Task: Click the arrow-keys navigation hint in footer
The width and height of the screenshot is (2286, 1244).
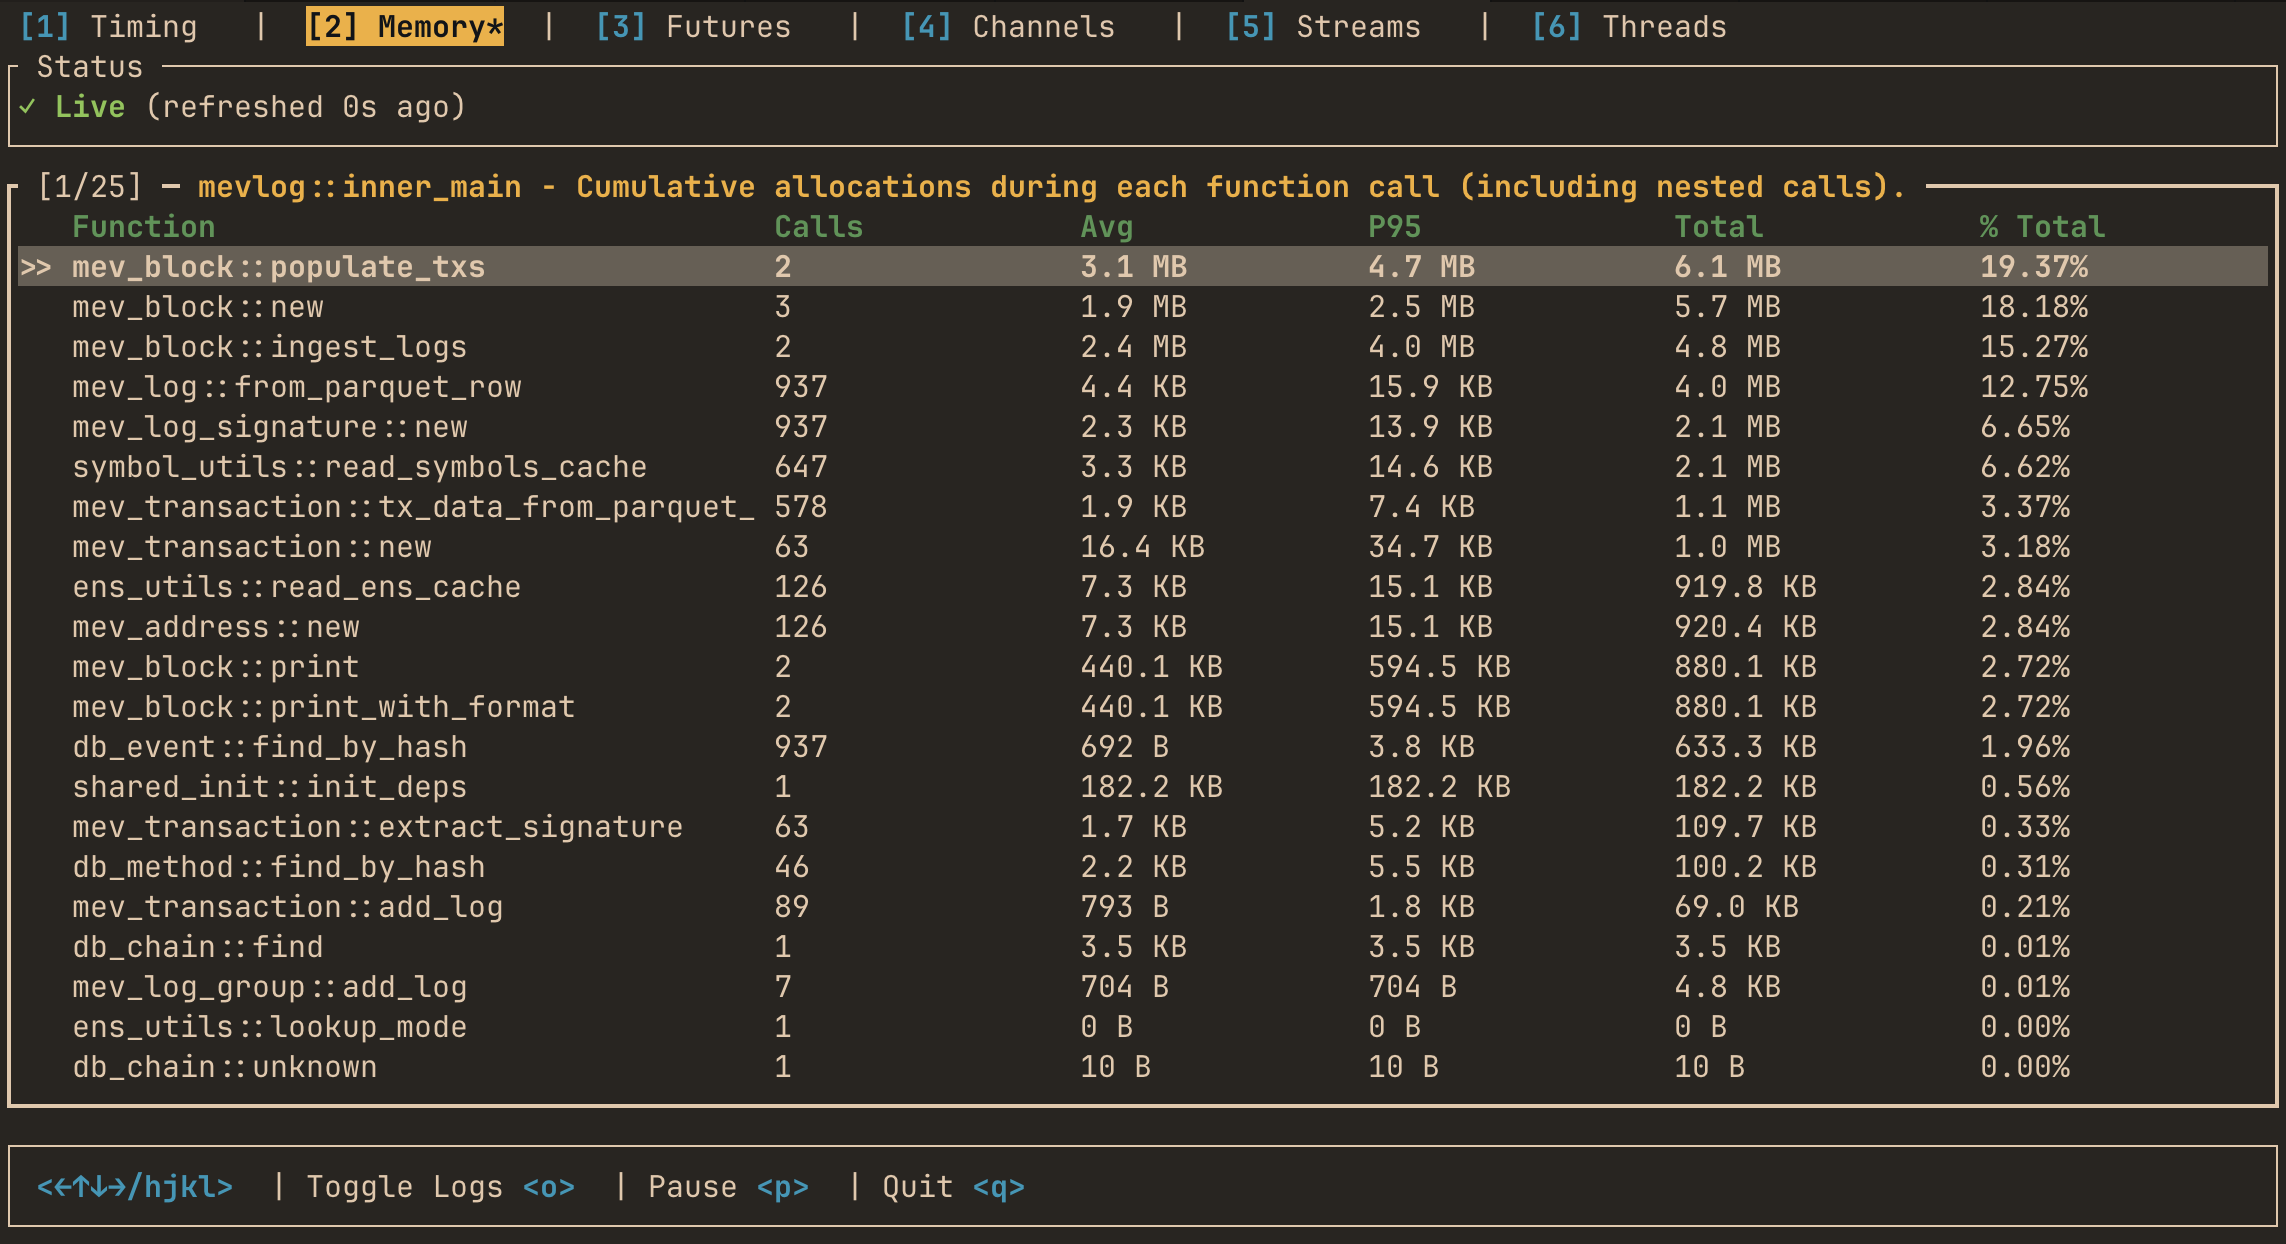Action: coord(133,1186)
